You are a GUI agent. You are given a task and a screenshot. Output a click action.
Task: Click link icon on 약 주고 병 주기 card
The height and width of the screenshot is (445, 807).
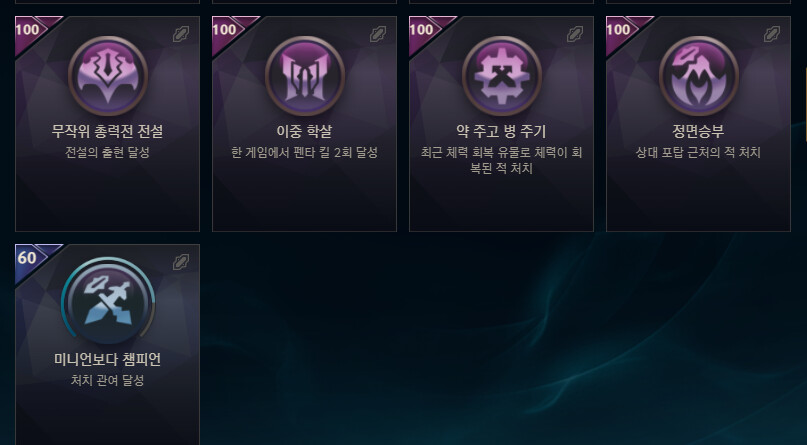coord(575,34)
